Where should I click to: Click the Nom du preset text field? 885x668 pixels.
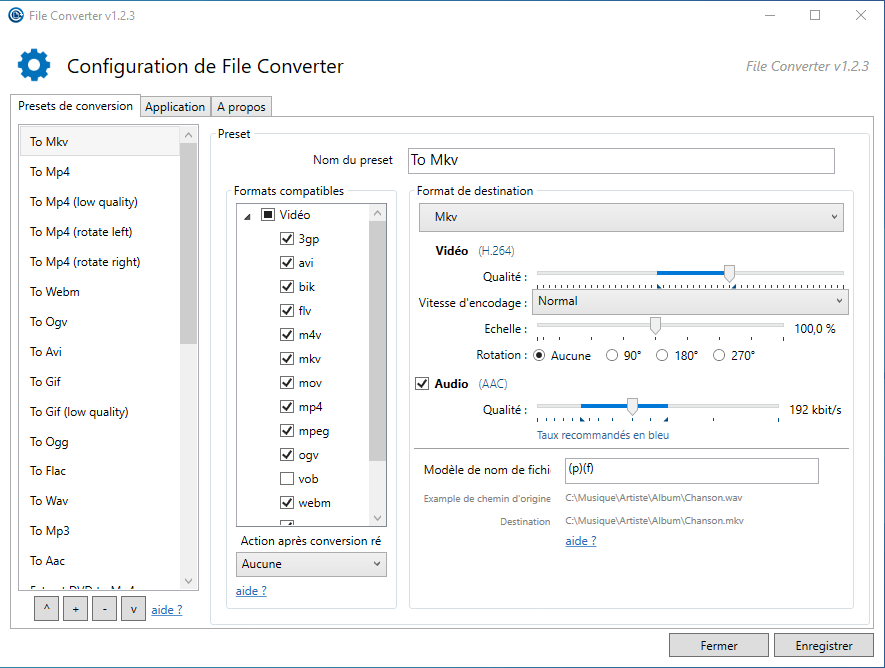pyautogui.click(x=620, y=160)
